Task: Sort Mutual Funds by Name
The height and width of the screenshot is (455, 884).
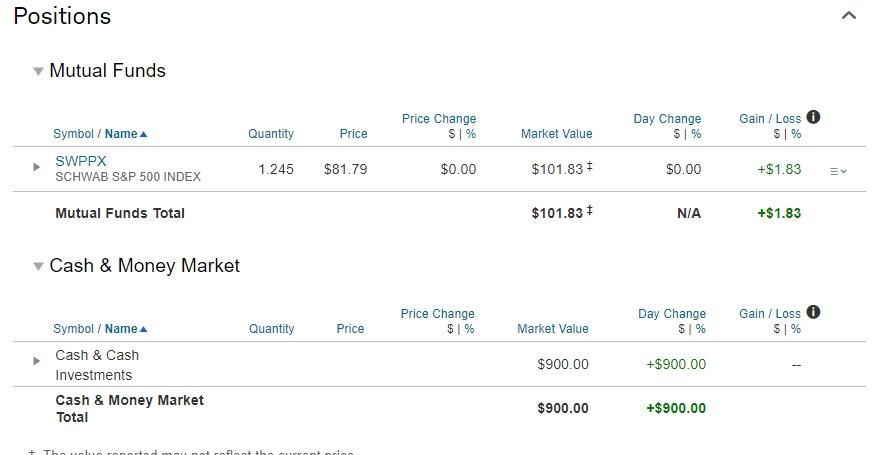Action: click(121, 134)
